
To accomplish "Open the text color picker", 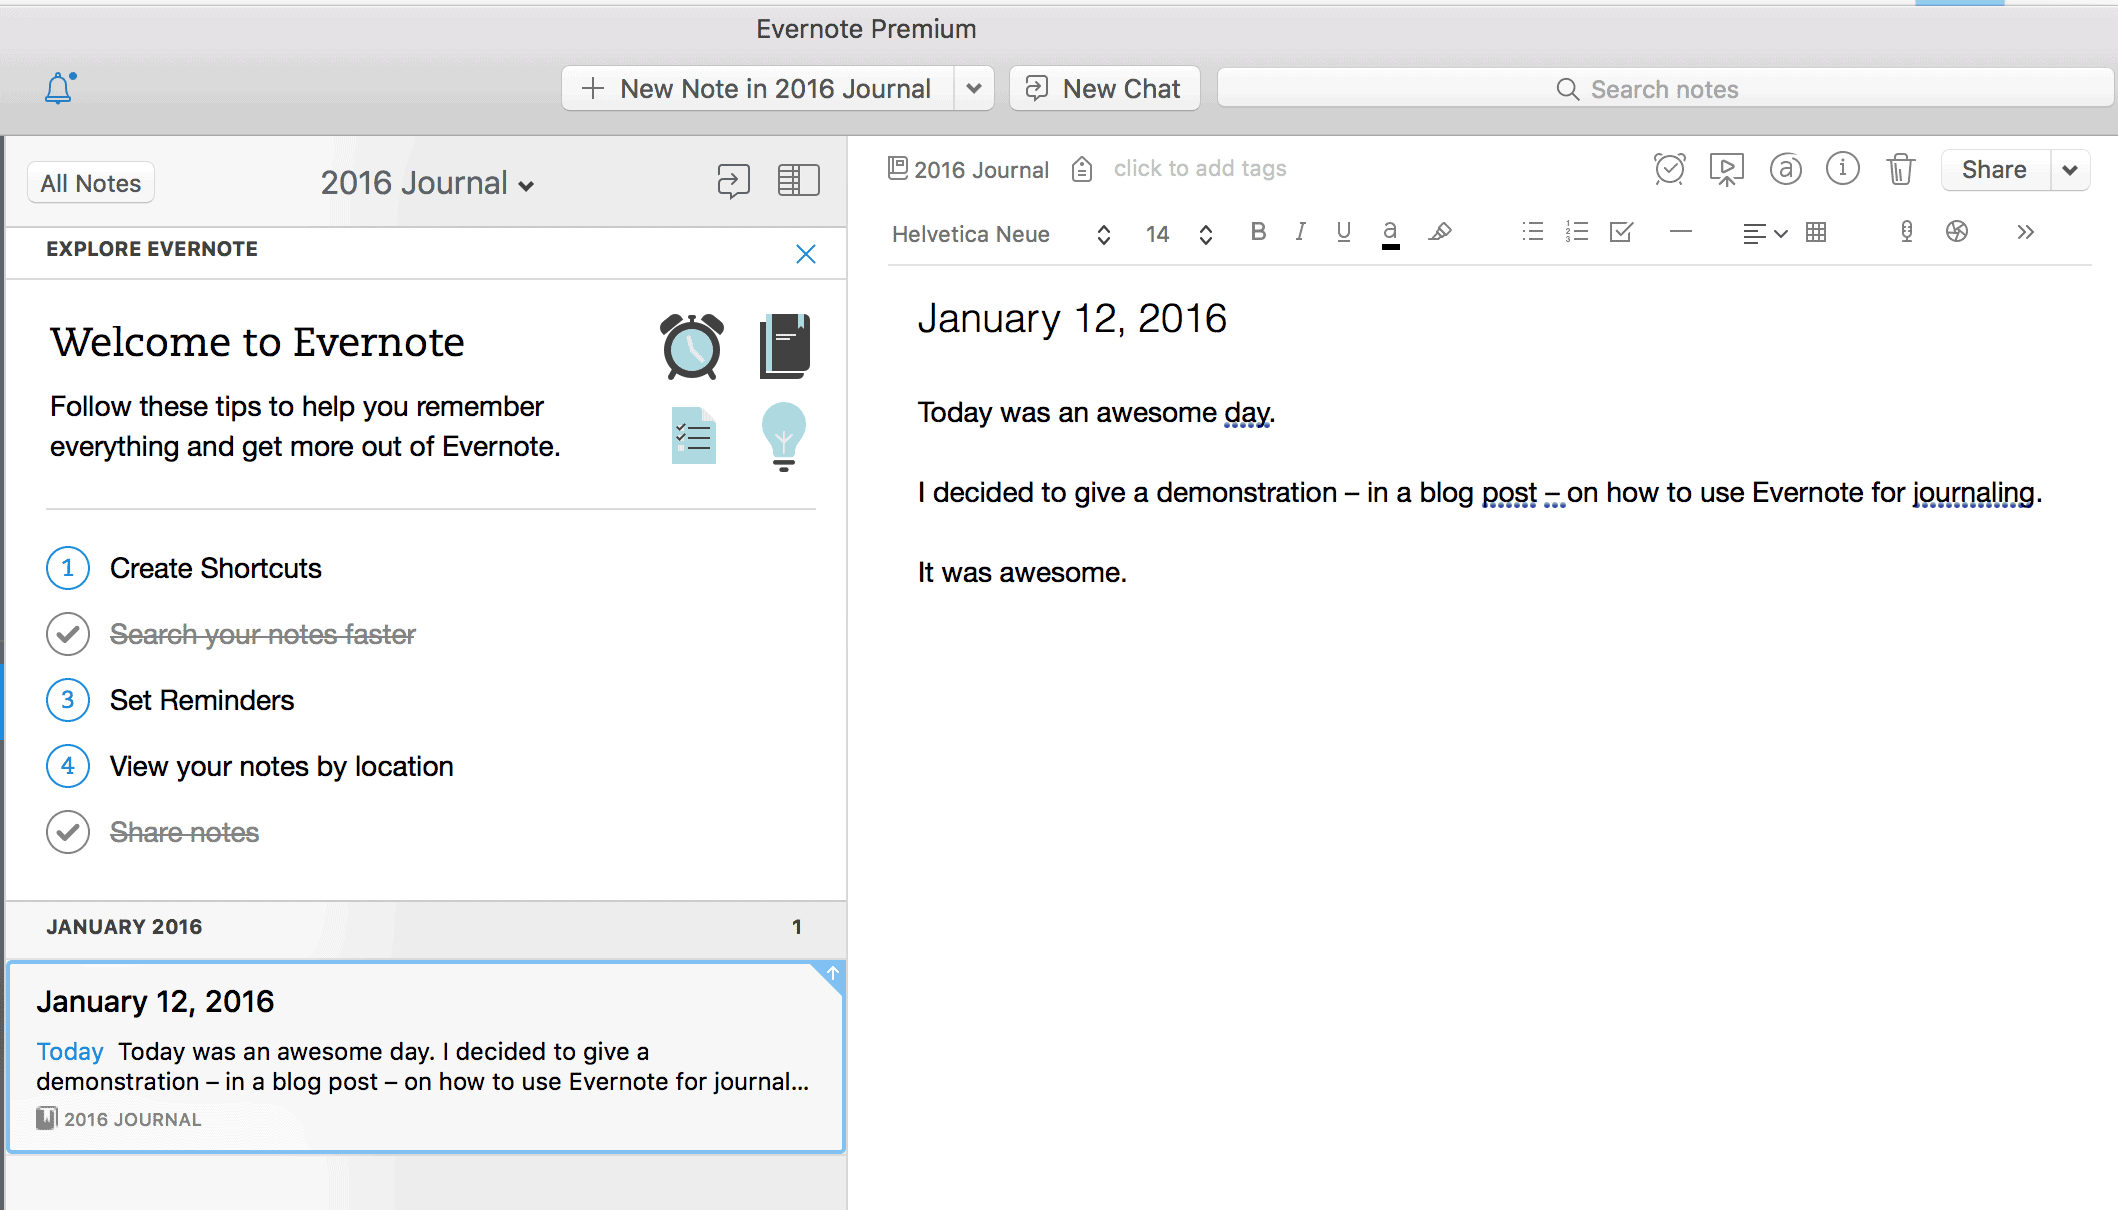I will [1390, 233].
